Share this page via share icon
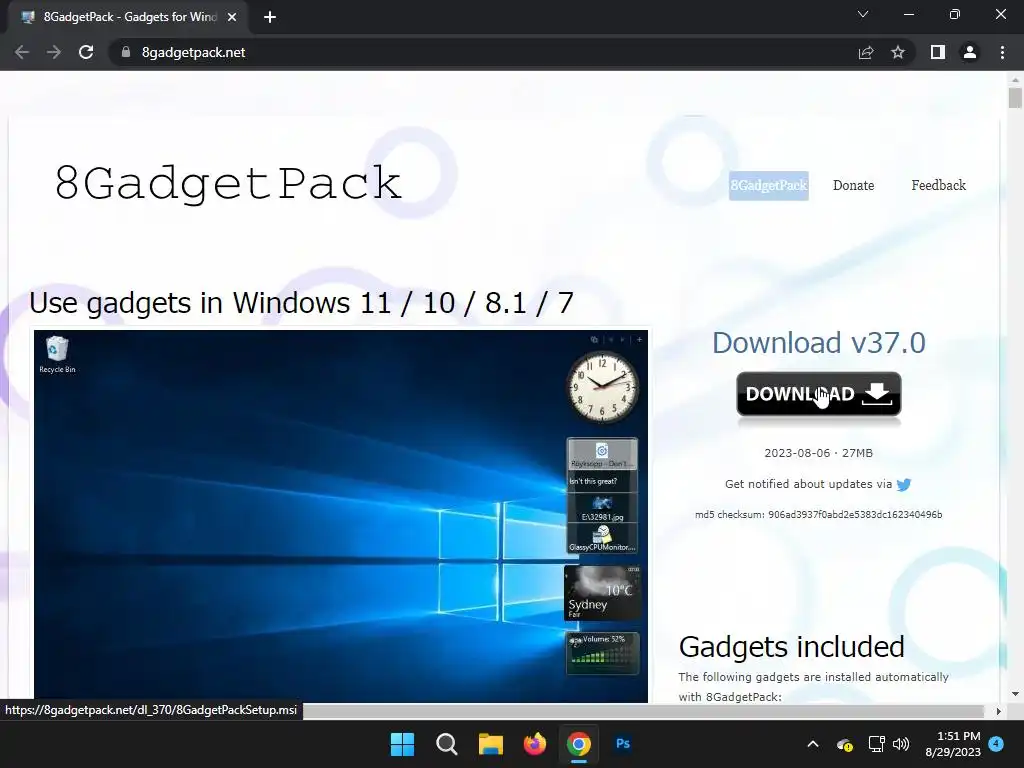 866,52
